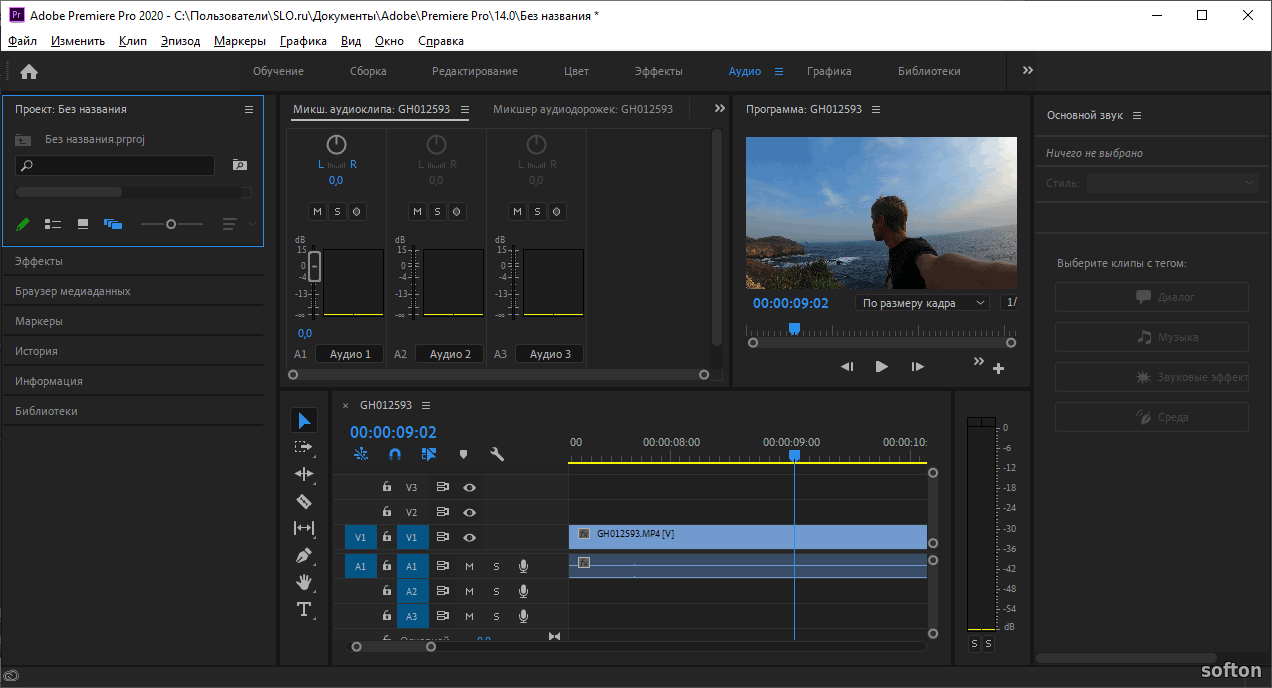Toggle Solo on timeline track A2
1272x688 pixels.
pyautogui.click(x=496, y=591)
